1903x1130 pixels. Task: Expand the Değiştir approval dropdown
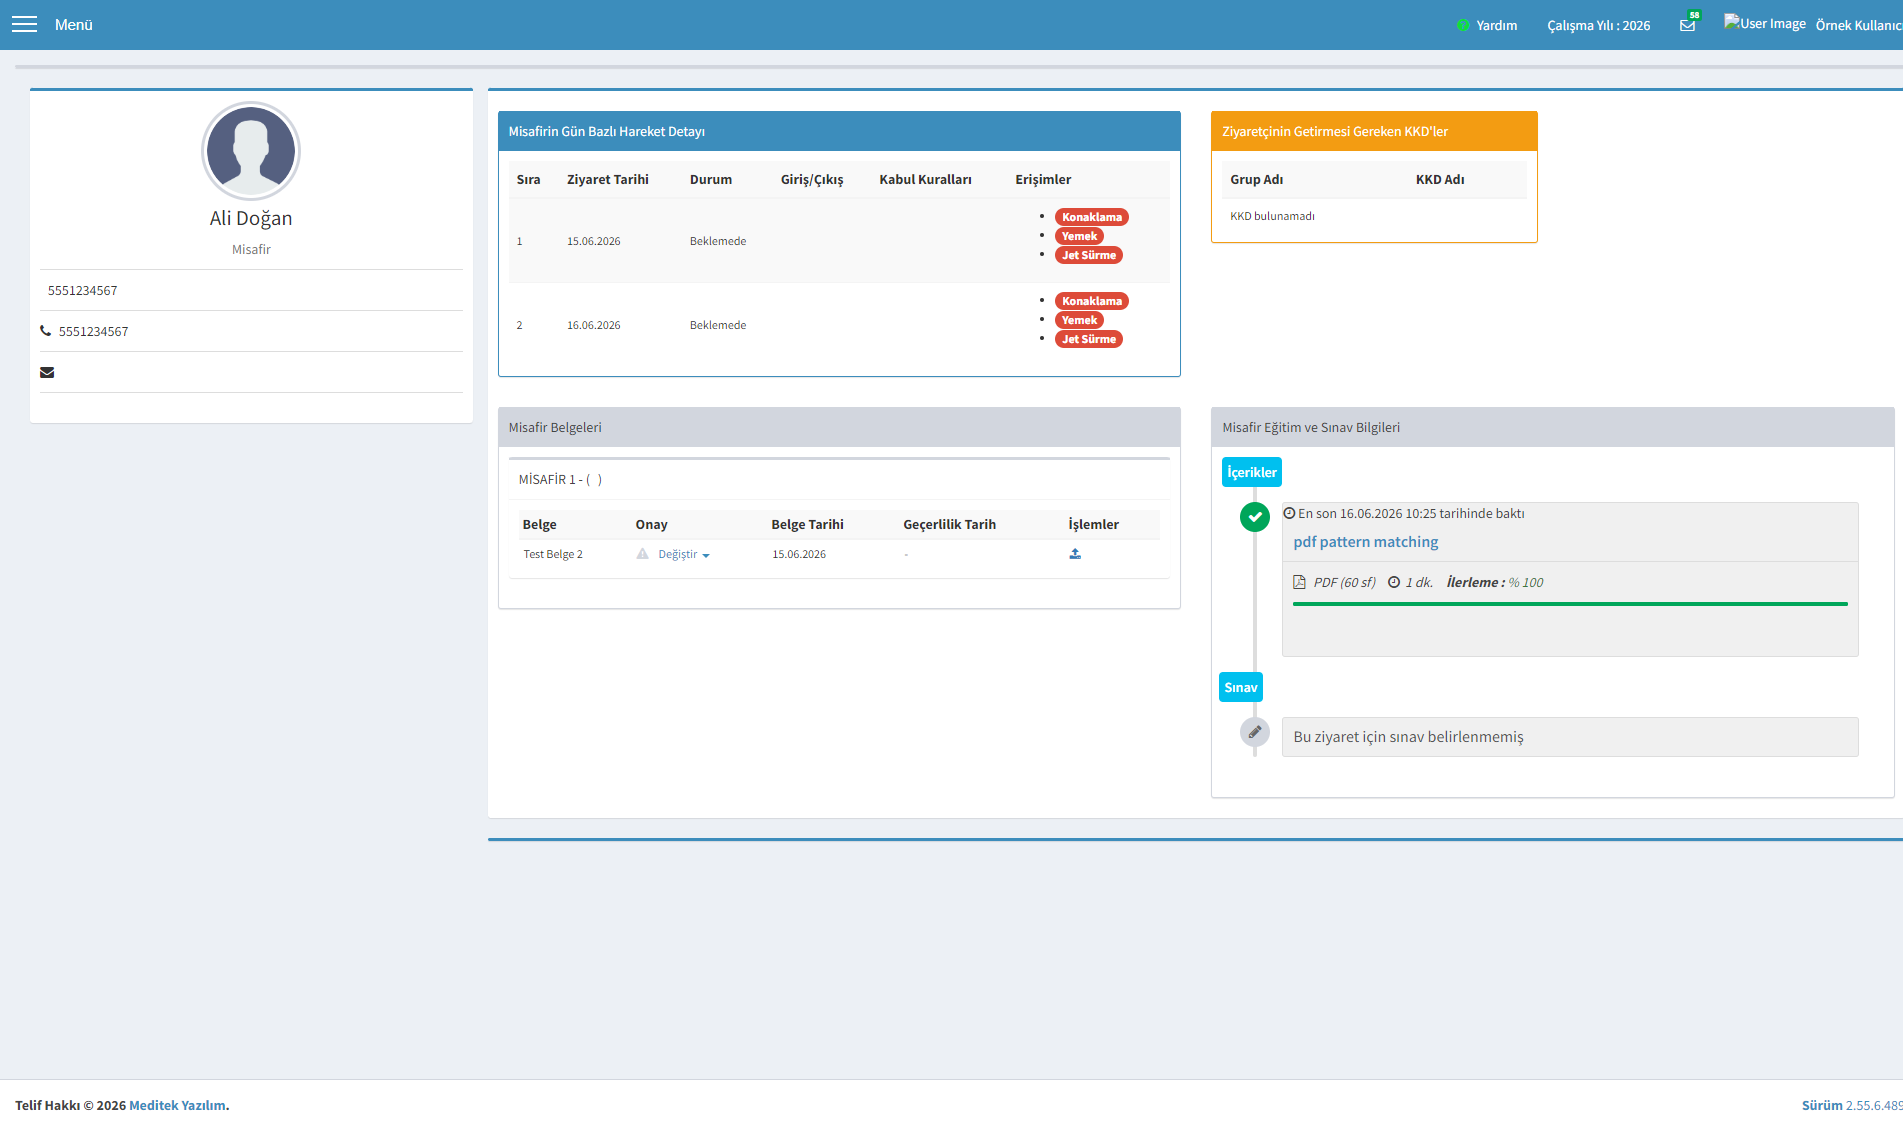click(x=684, y=554)
